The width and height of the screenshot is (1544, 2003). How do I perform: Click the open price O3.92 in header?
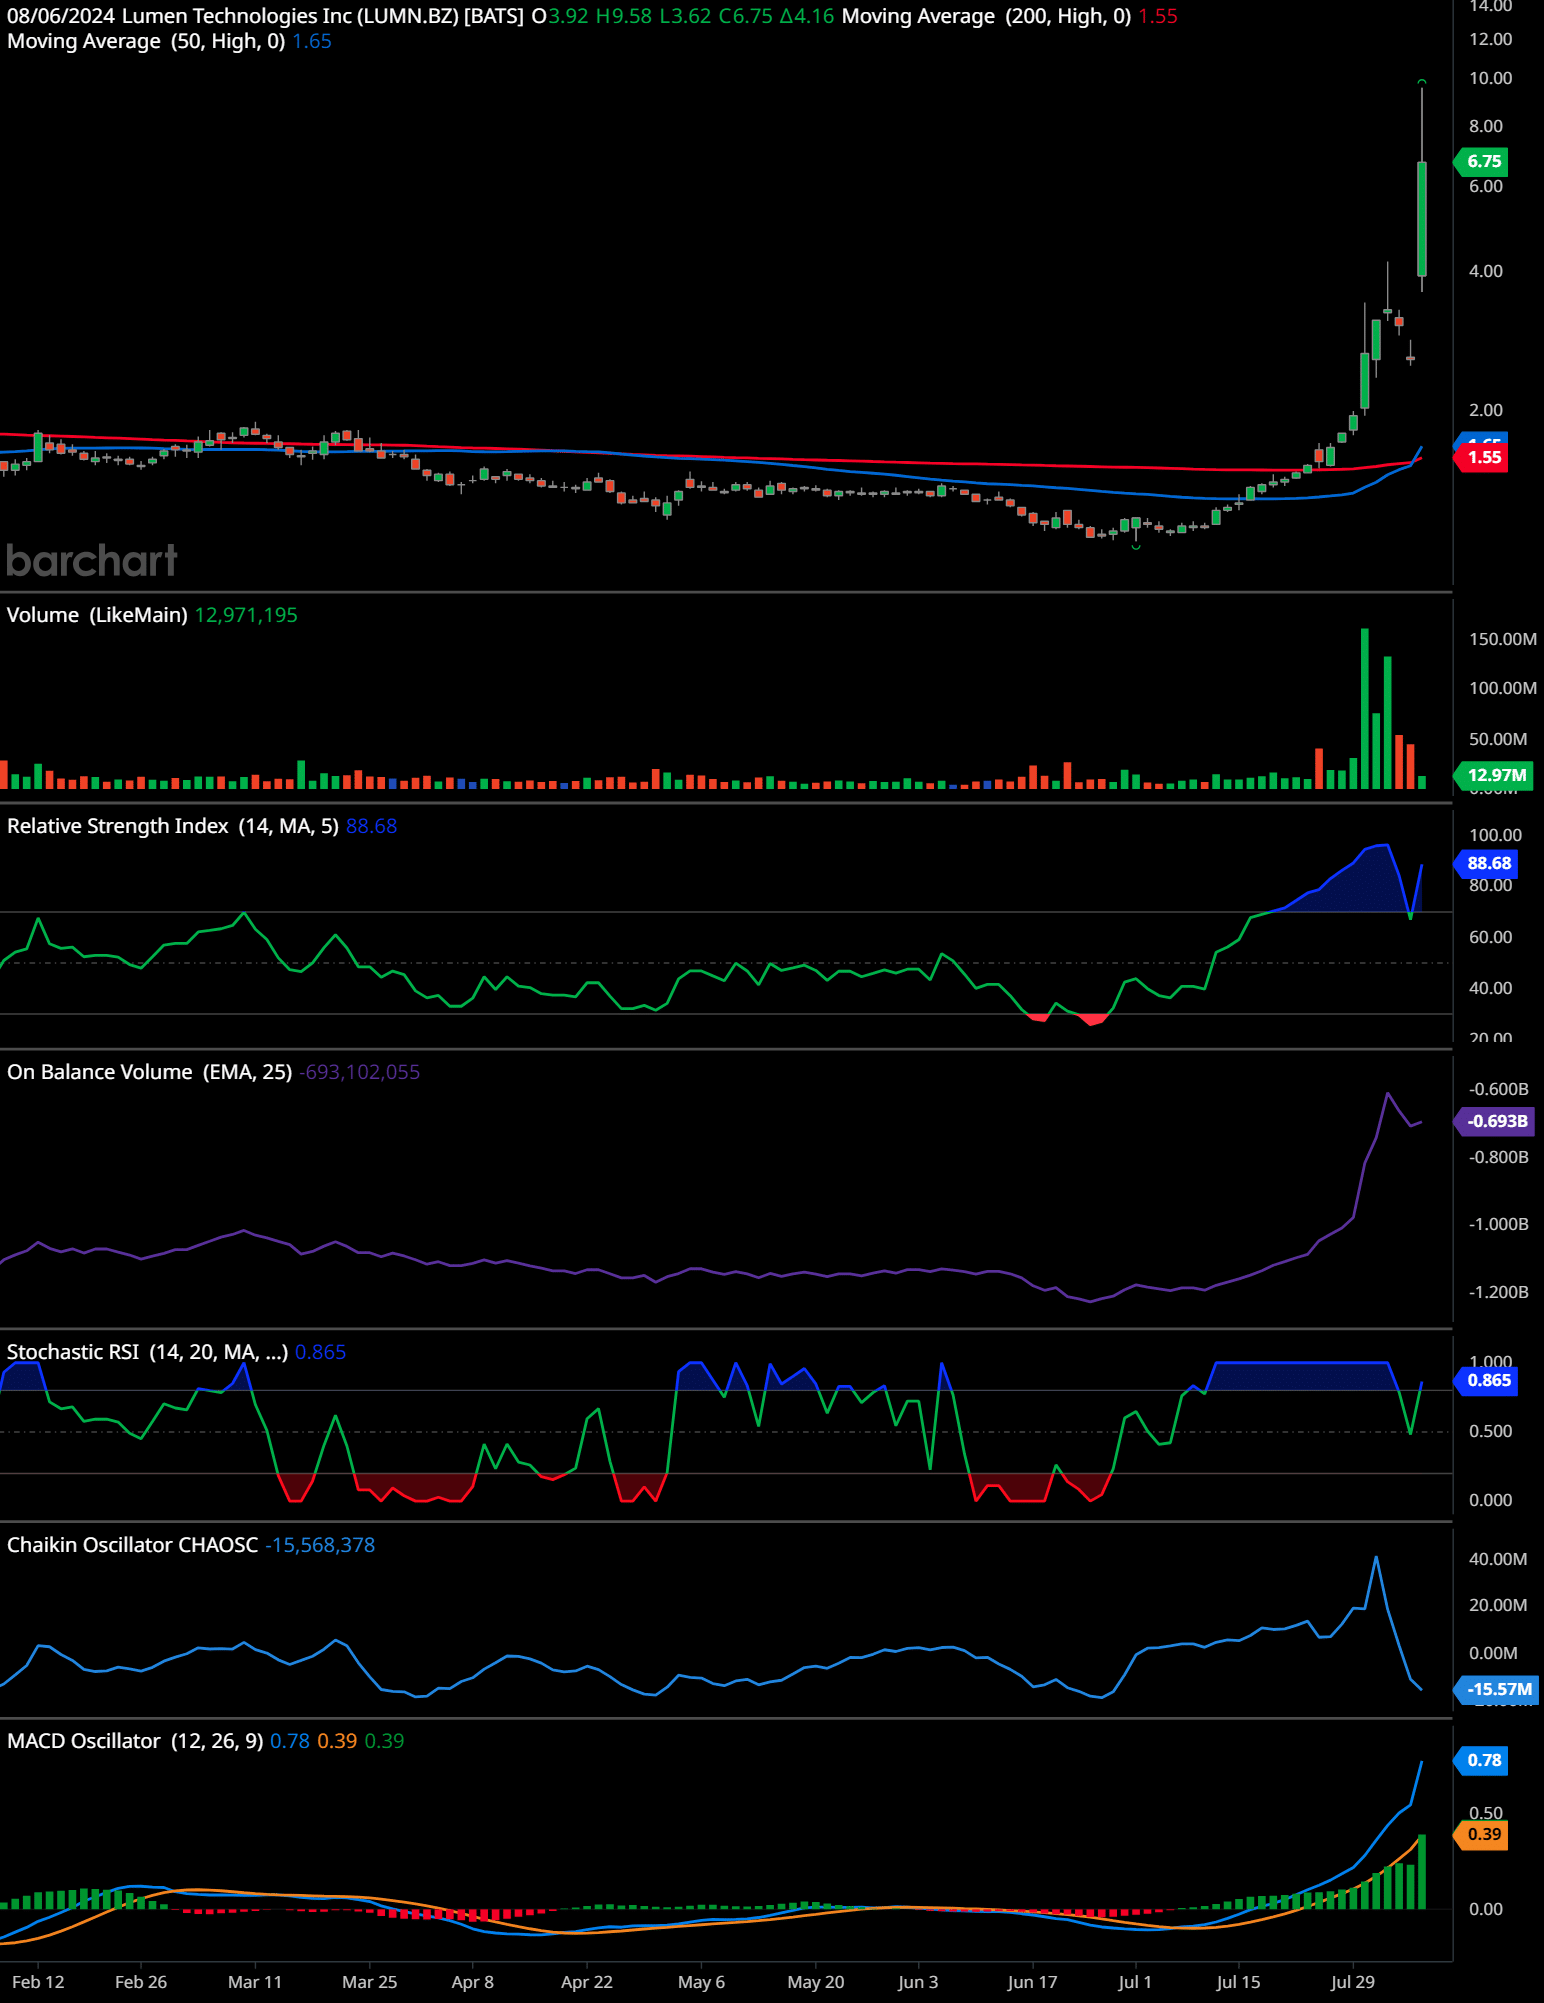click(560, 16)
